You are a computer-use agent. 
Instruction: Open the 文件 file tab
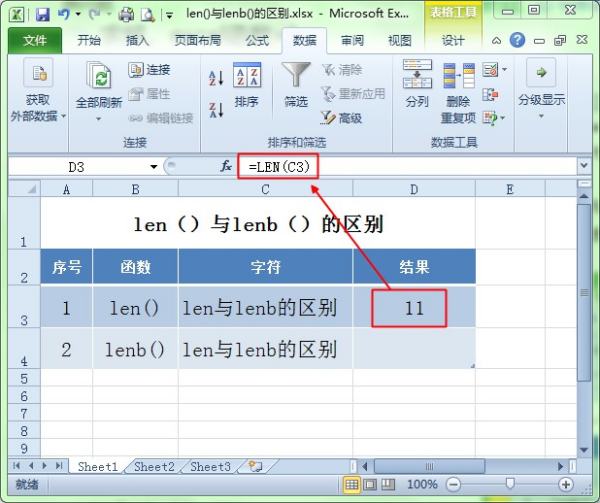tap(34, 40)
